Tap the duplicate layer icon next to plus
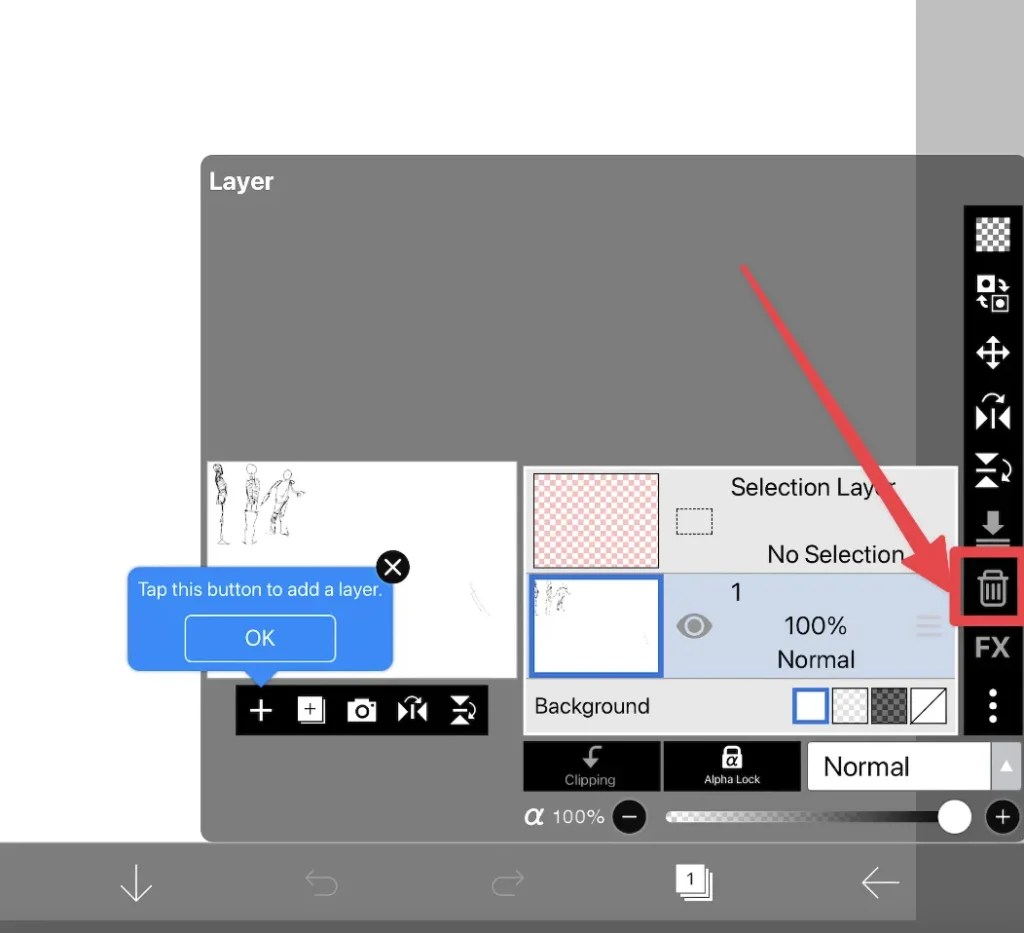The image size is (1024, 933). [x=310, y=710]
